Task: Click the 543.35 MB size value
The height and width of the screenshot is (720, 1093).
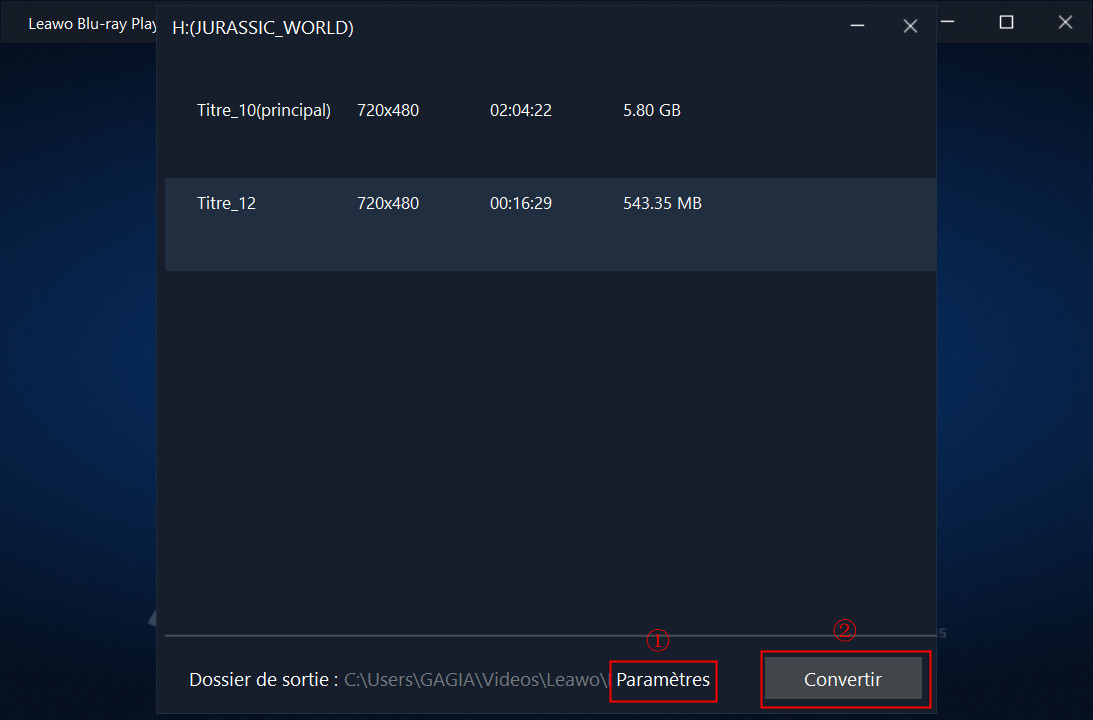Action: [662, 203]
